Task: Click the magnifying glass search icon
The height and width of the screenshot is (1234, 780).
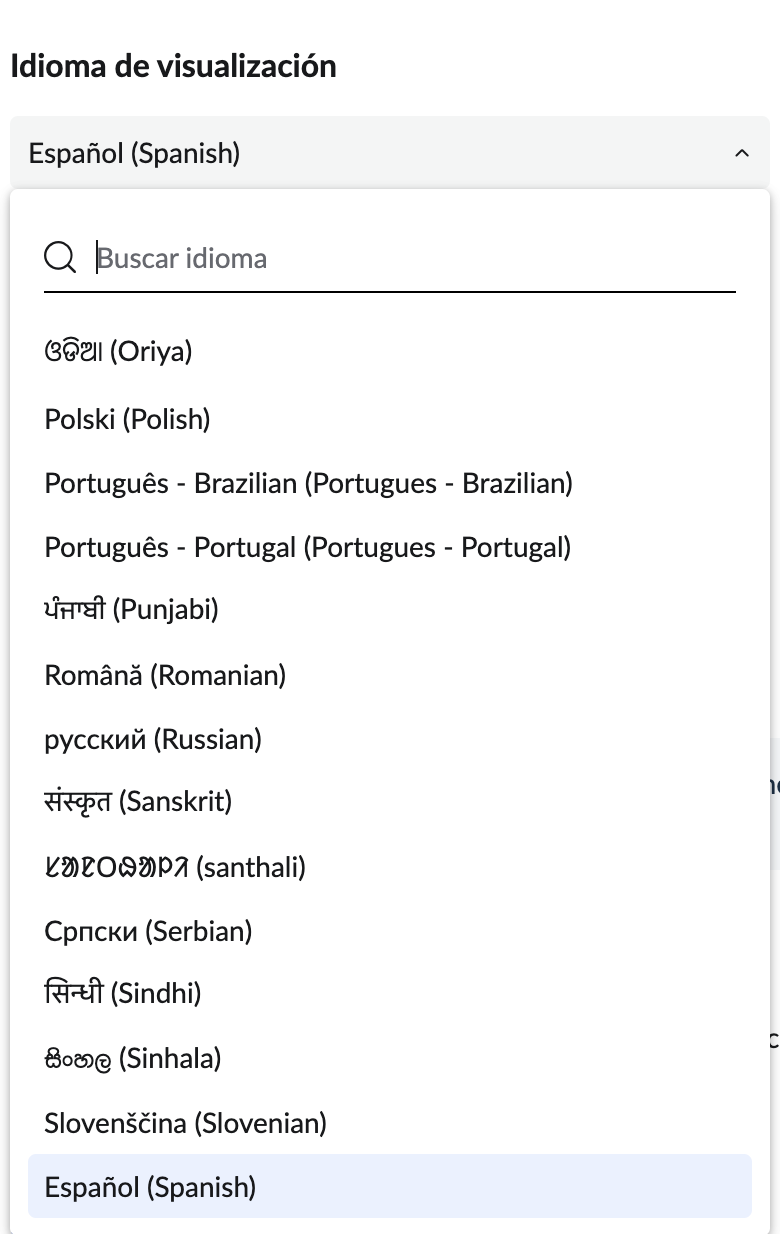Action: coord(60,257)
